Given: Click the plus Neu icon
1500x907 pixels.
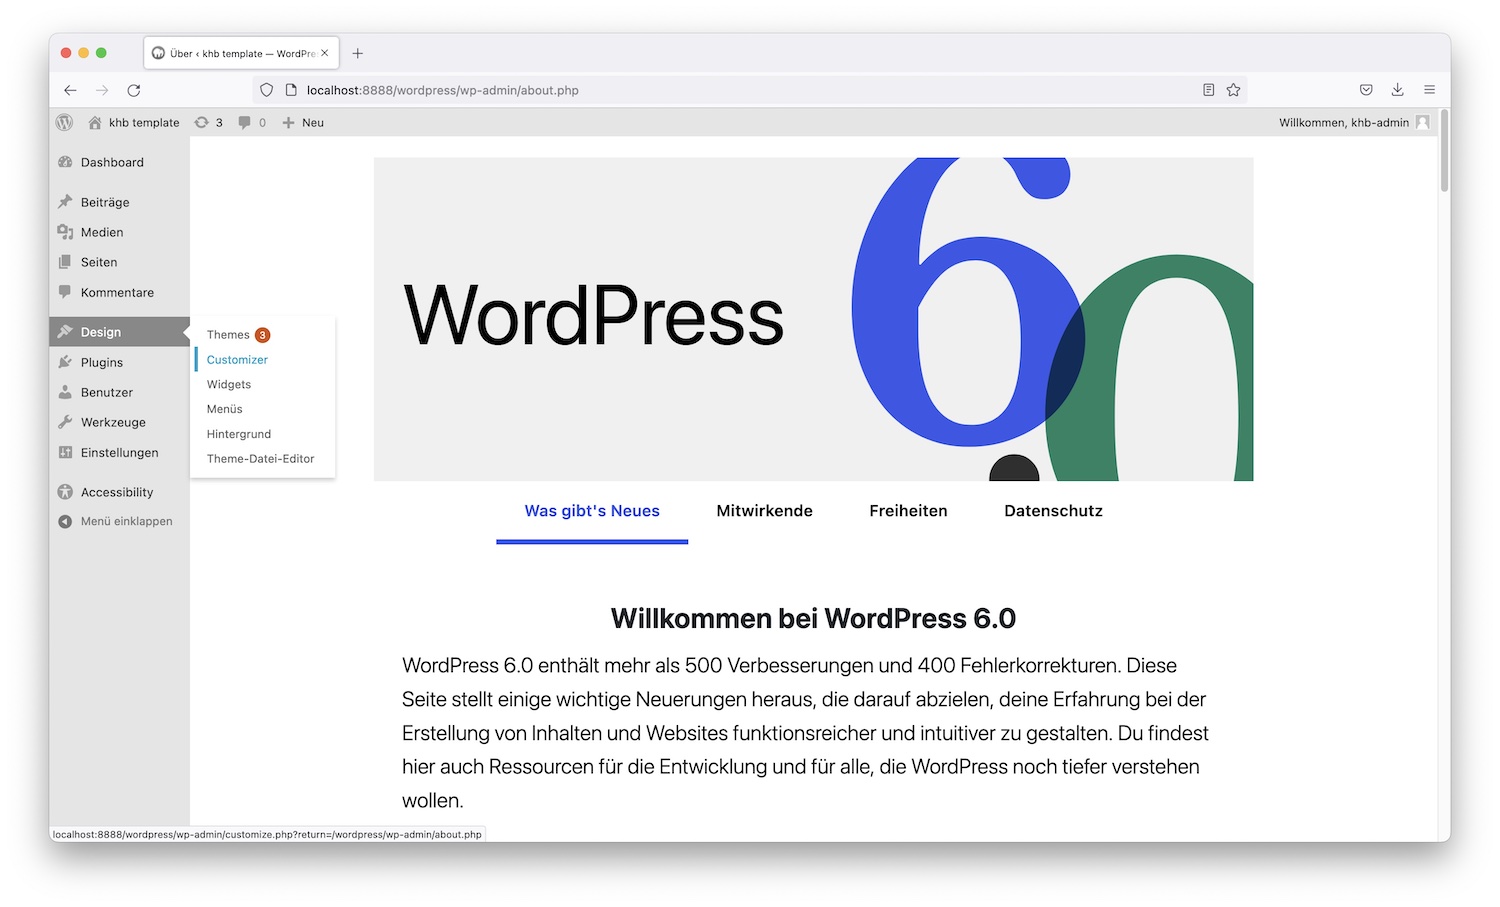Looking at the screenshot, I should tap(288, 122).
